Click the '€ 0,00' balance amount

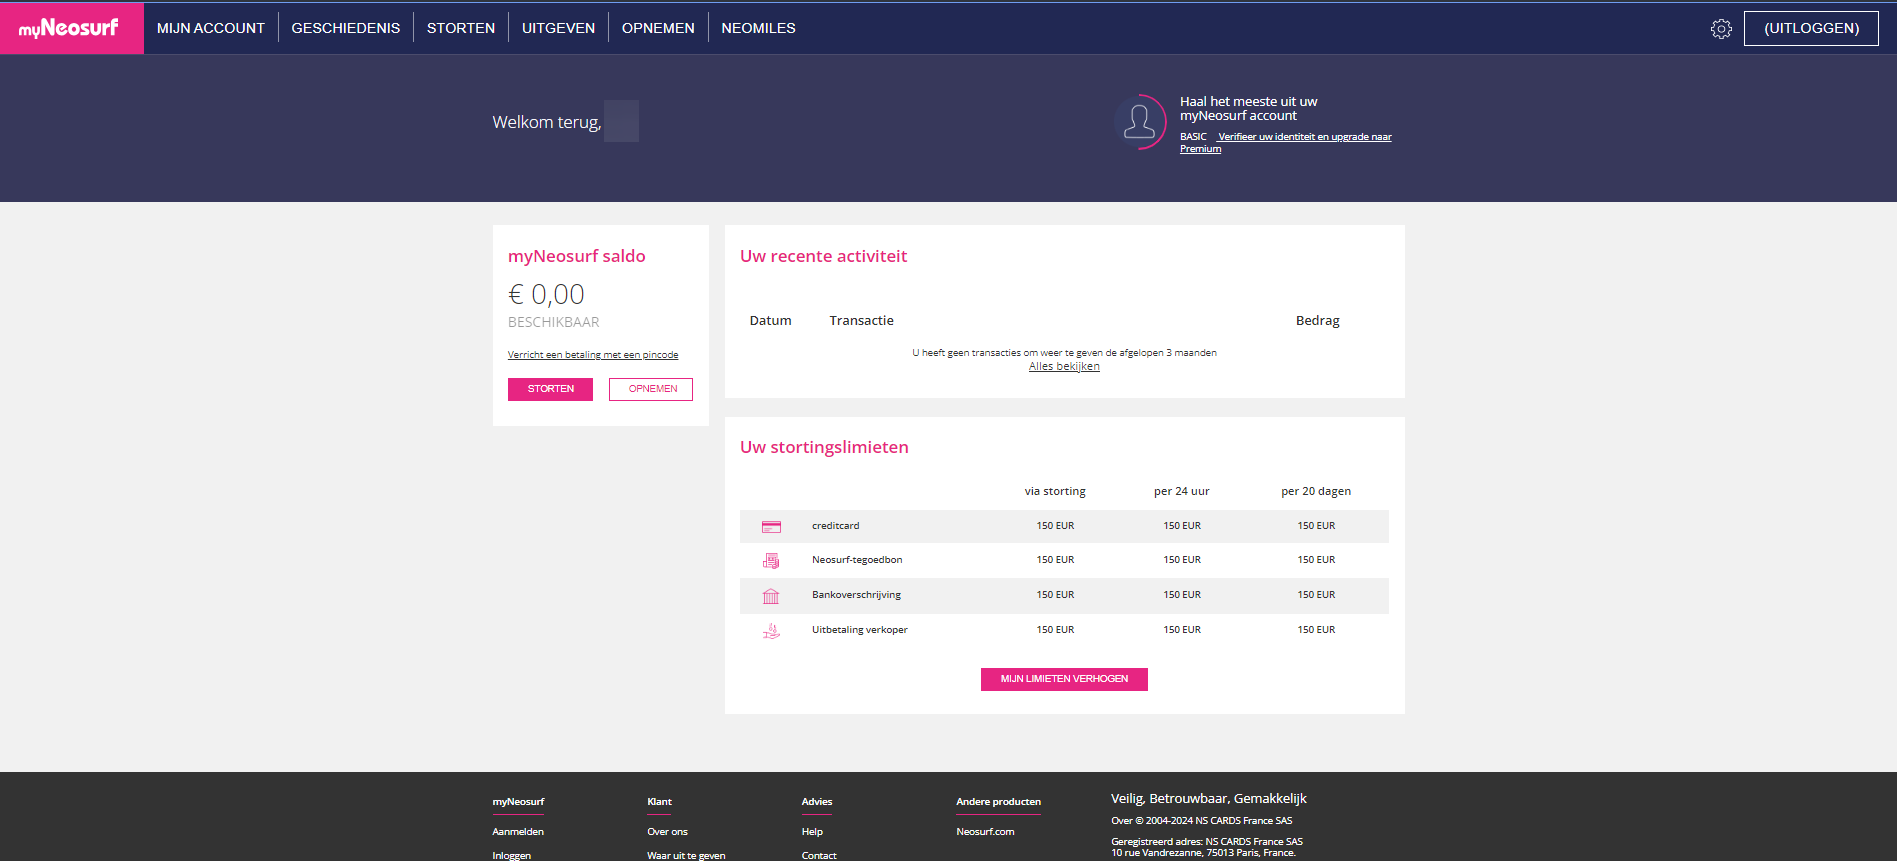[x=546, y=294]
